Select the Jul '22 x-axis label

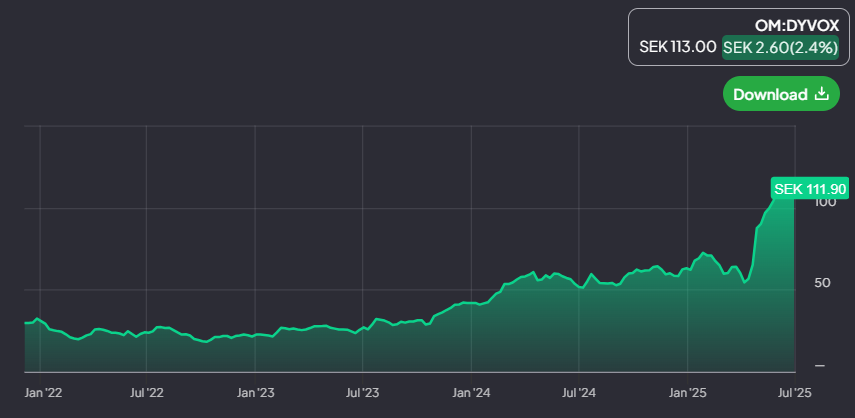(x=147, y=391)
